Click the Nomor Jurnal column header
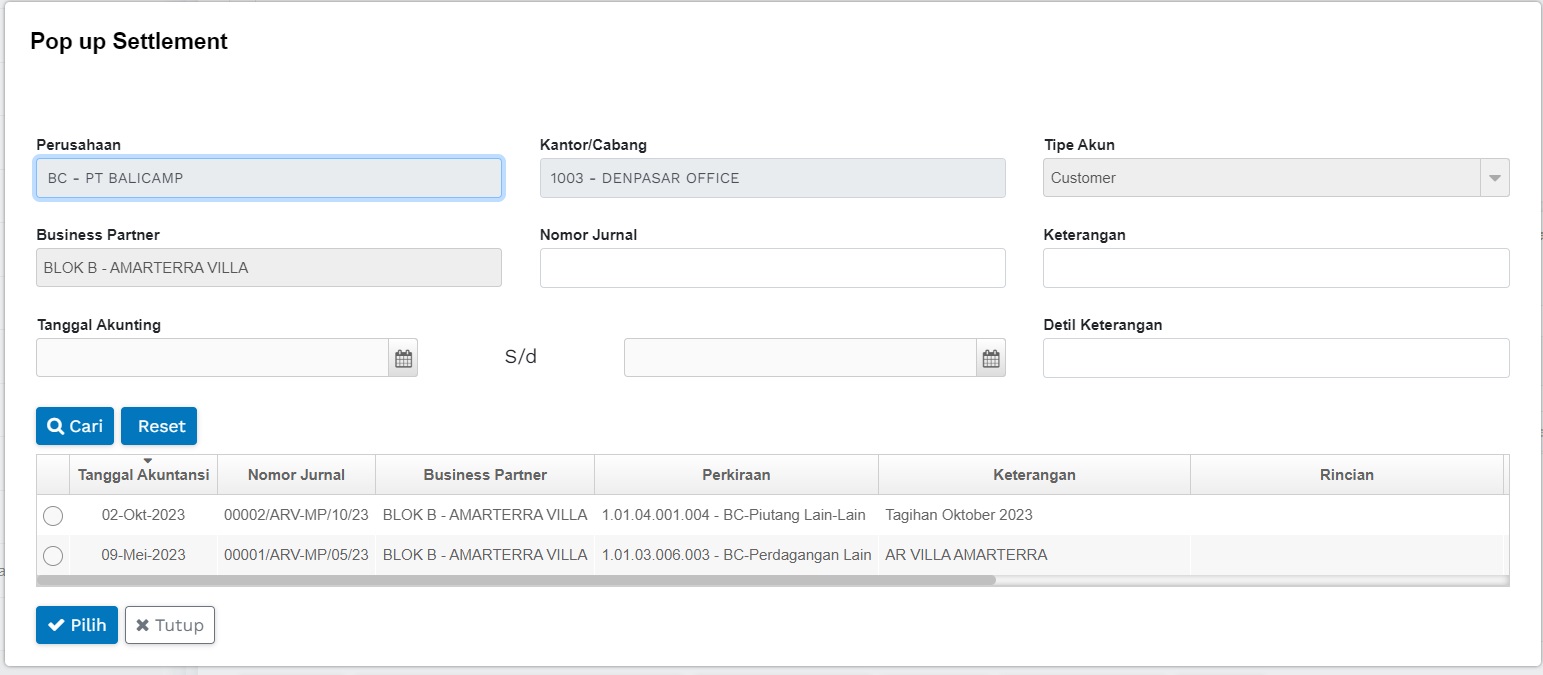This screenshot has width=1543, height=675. pyautogui.click(x=296, y=475)
